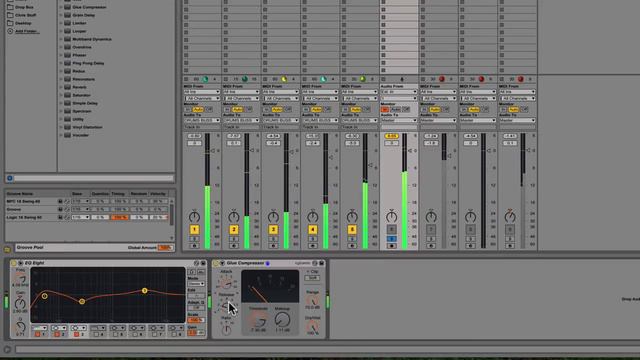Screen dimensions: 640x360
Task: Click the commit icon for Logic 16 Swing groove
Action: click(67, 217)
